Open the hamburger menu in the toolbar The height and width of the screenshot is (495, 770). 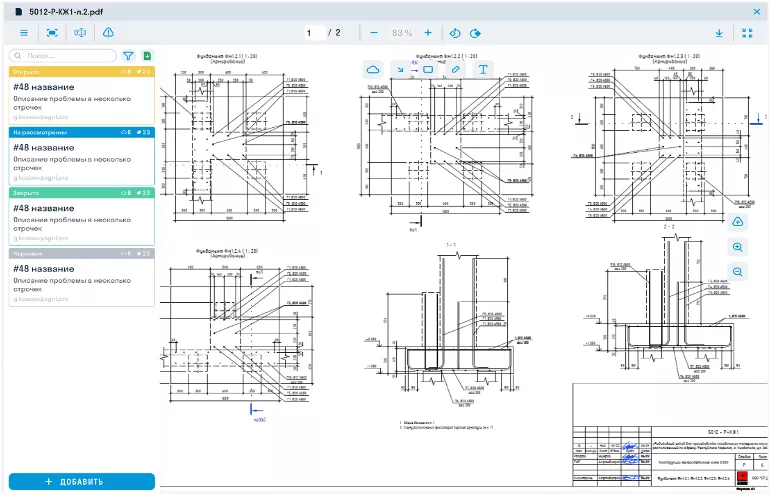pyautogui.click(x=24, y=33)
